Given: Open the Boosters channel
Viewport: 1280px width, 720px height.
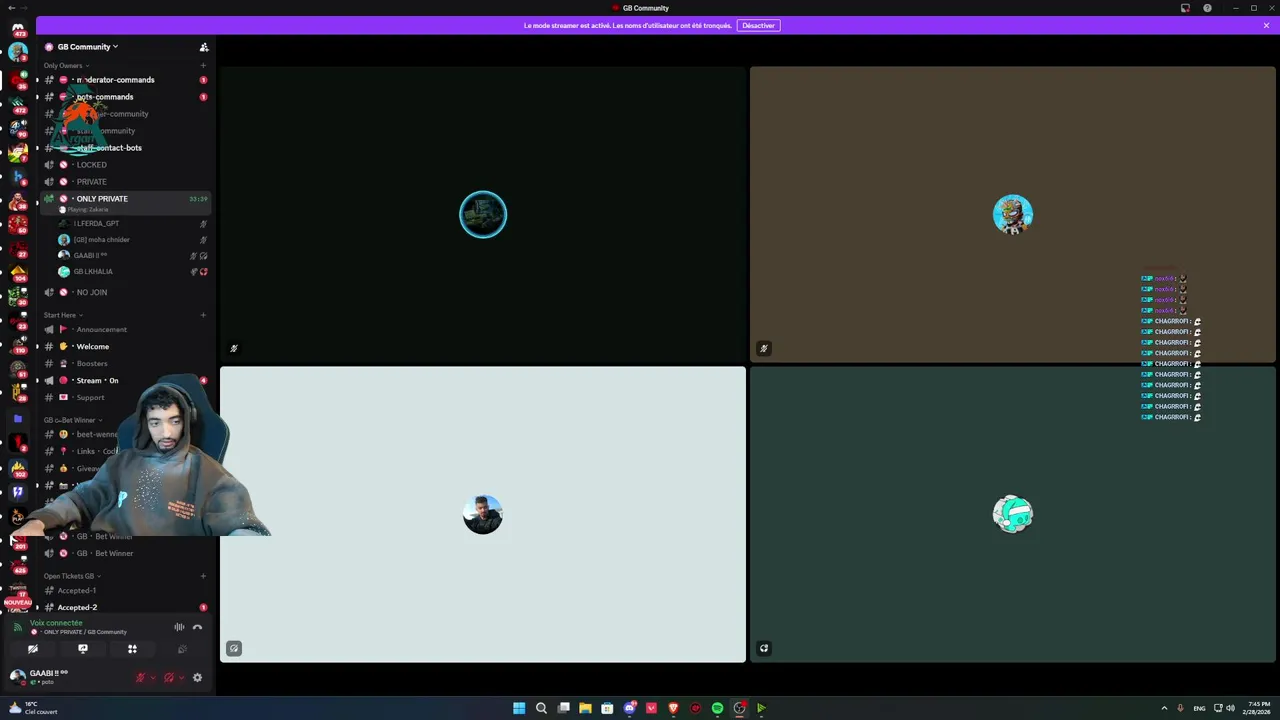Looking at the screenshot, I should [125, 364].
